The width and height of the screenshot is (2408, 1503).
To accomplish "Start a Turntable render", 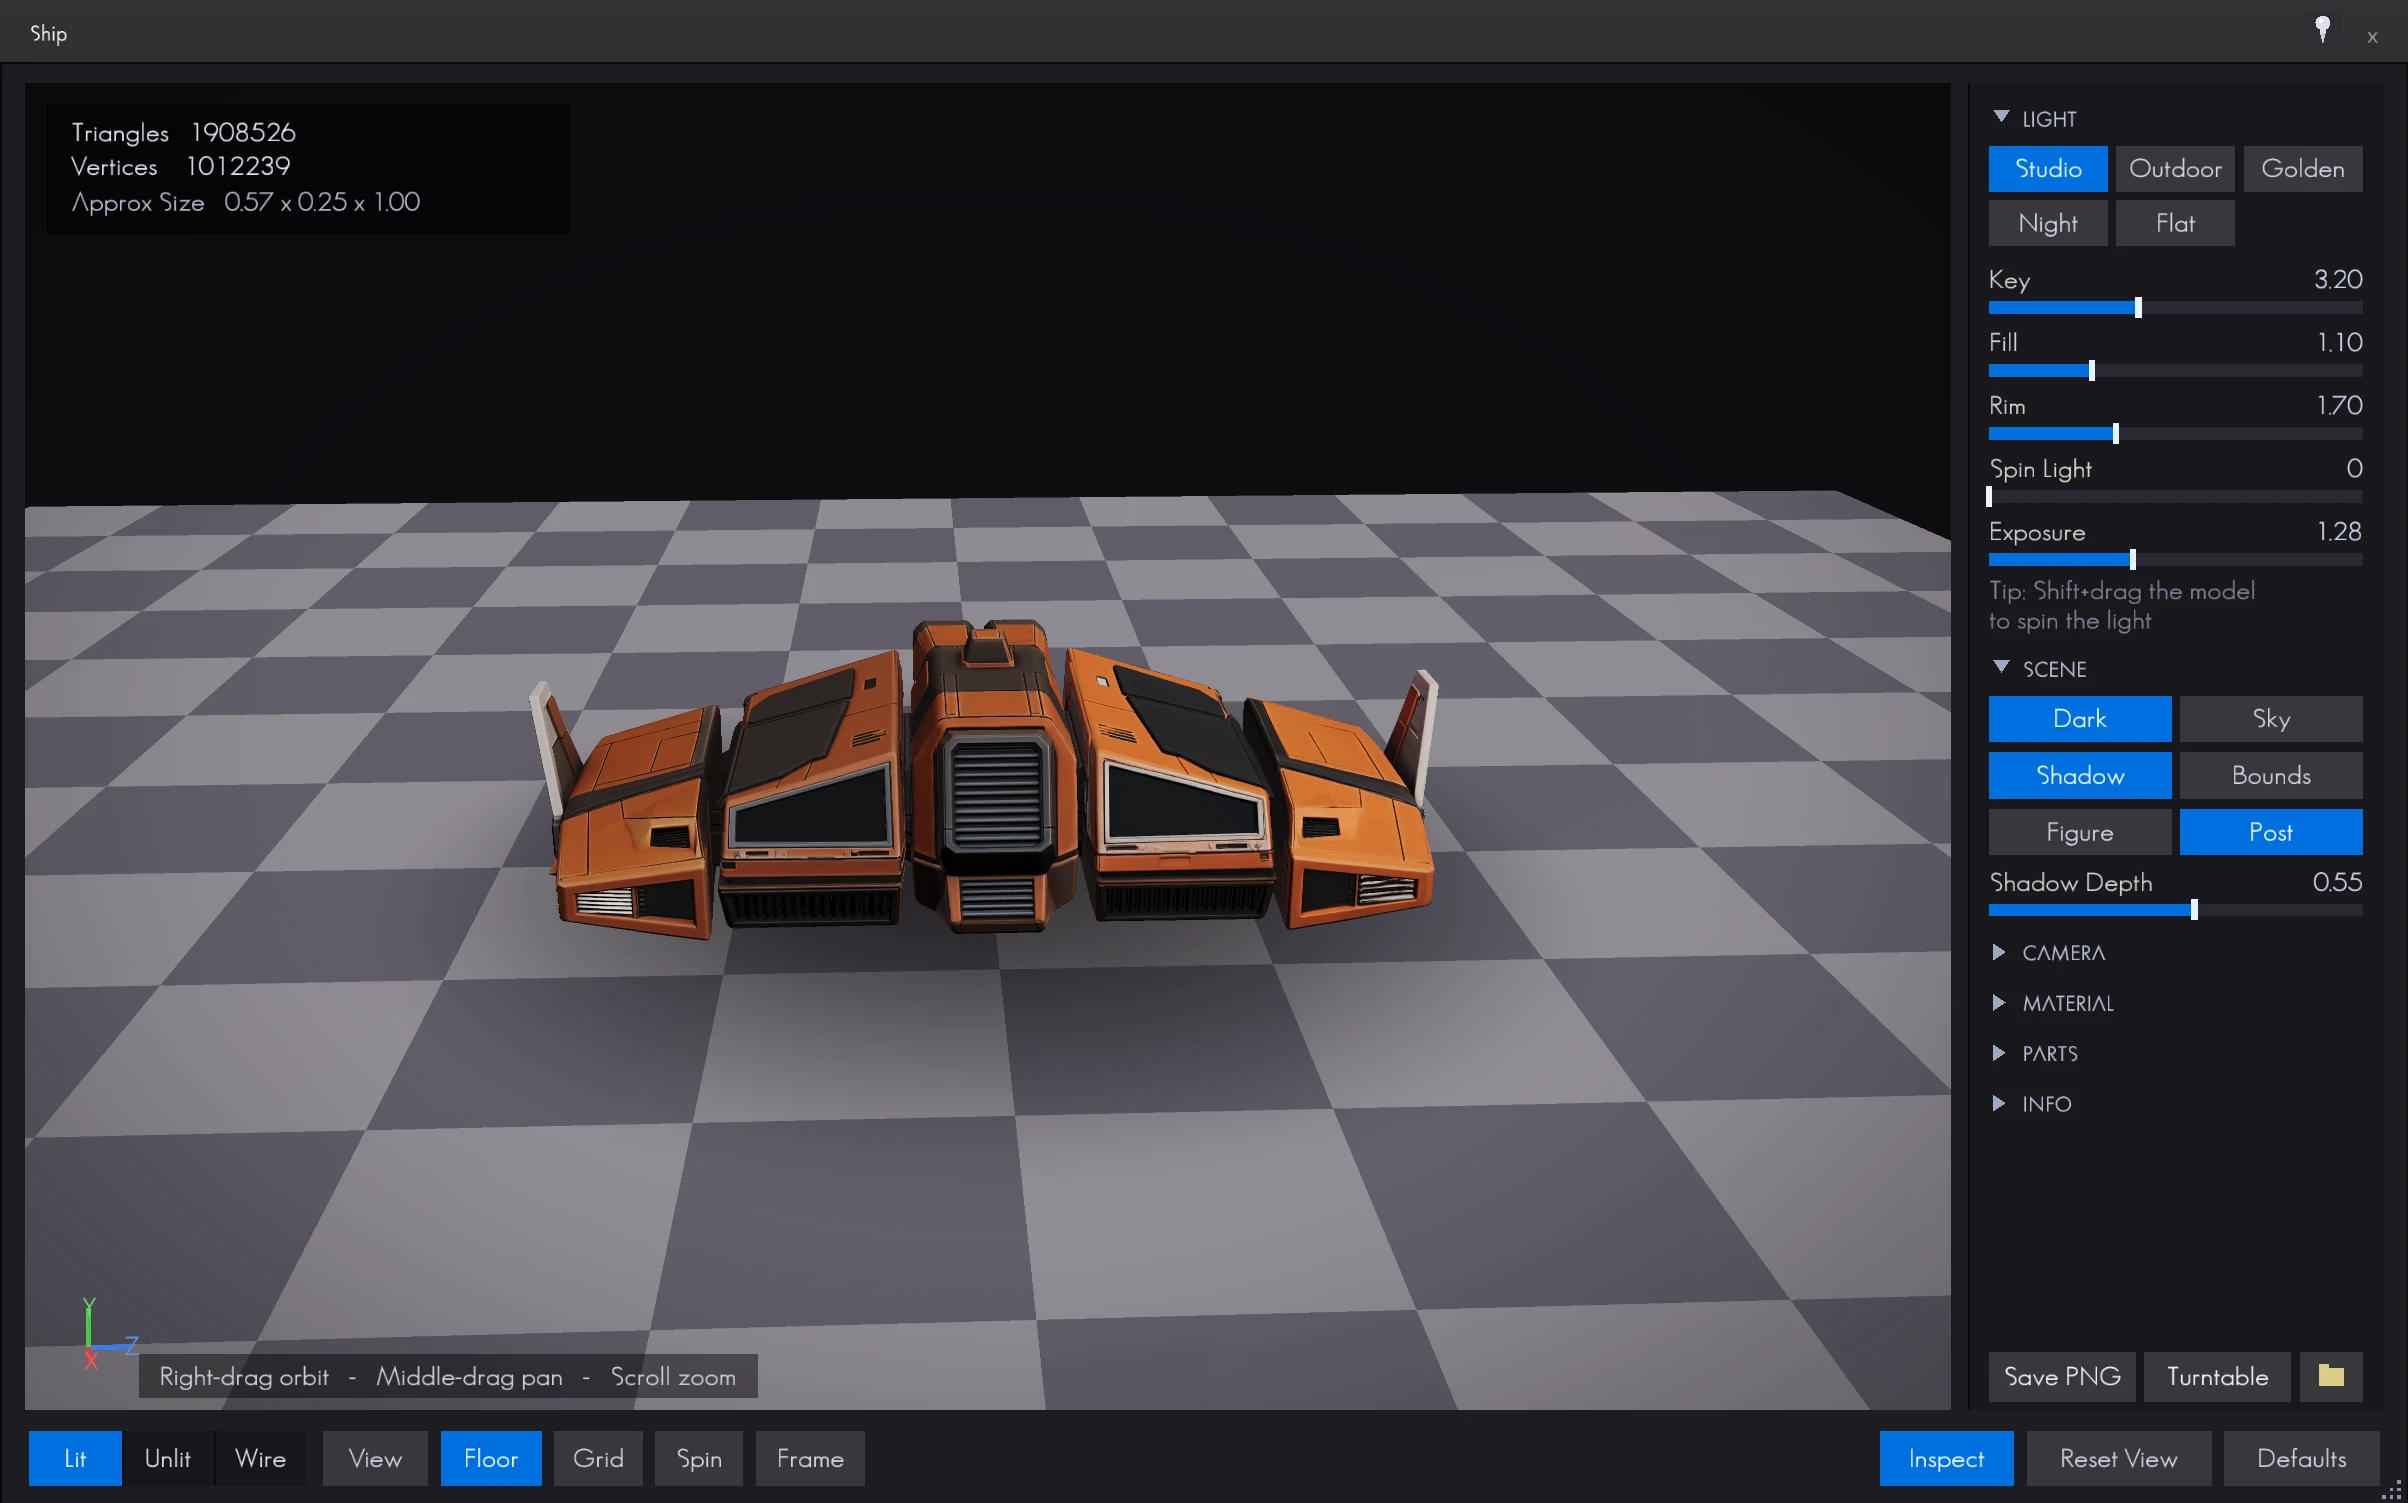I will point(2217,1376).
